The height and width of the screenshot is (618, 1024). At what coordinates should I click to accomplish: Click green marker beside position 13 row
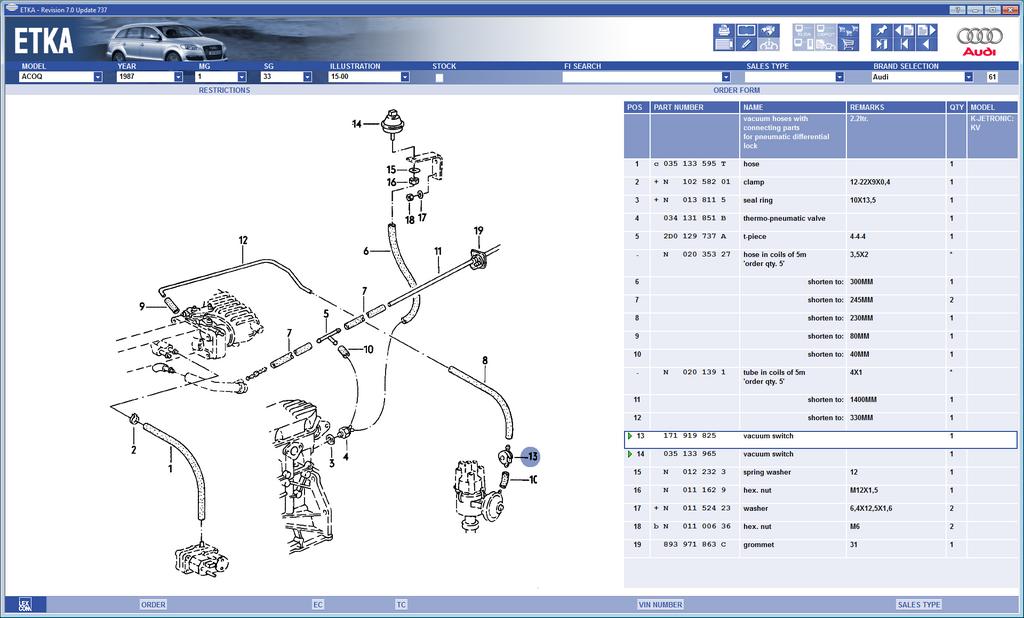[x=630, y=437]
